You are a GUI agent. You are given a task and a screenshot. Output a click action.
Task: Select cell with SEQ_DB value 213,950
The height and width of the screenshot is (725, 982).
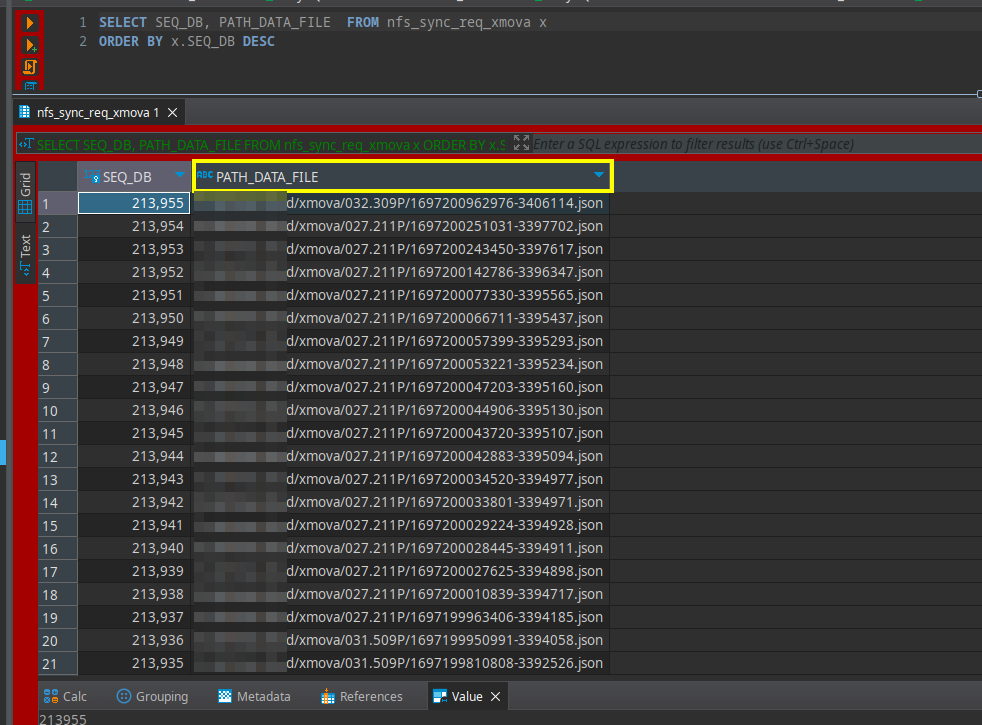[133, 318]
